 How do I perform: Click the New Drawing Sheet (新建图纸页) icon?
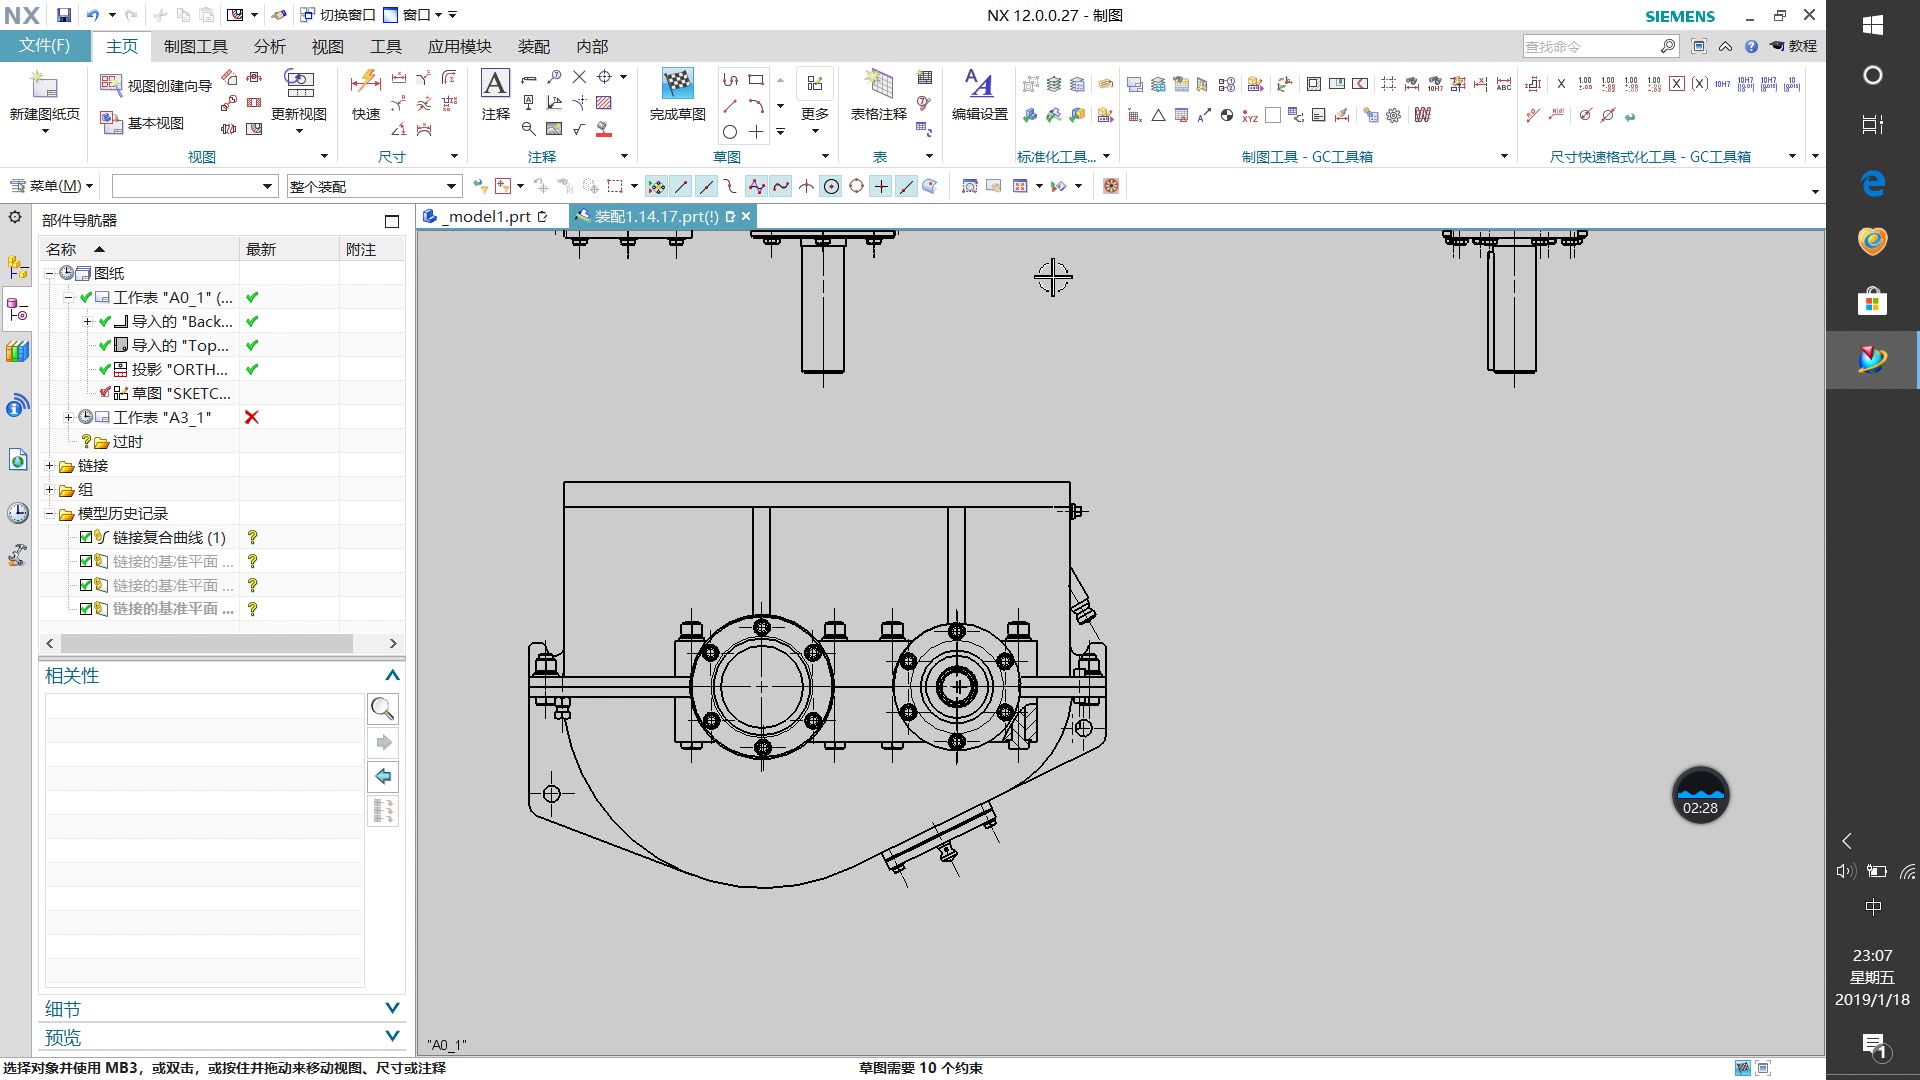44,88
